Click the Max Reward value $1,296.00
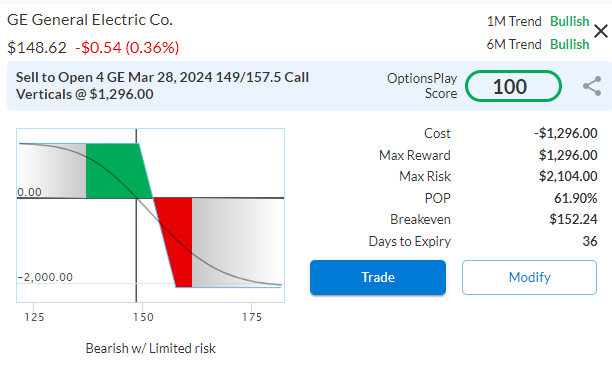Viewport: 612px width, 368px height. pyautogui.click(x=568, y=155)
